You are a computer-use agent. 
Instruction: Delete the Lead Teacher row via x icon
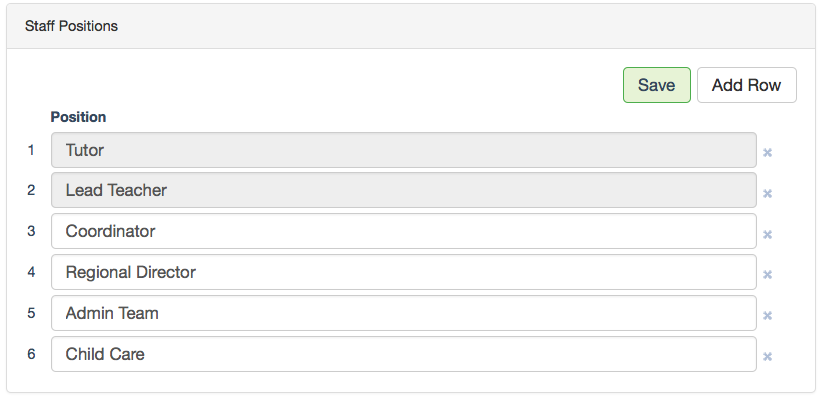[768, 194]
